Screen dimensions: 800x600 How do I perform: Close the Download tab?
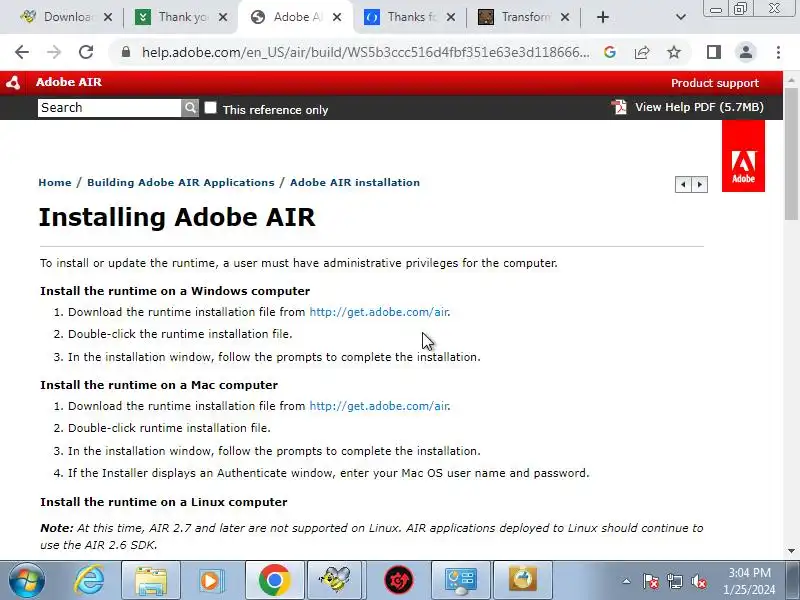108,17
